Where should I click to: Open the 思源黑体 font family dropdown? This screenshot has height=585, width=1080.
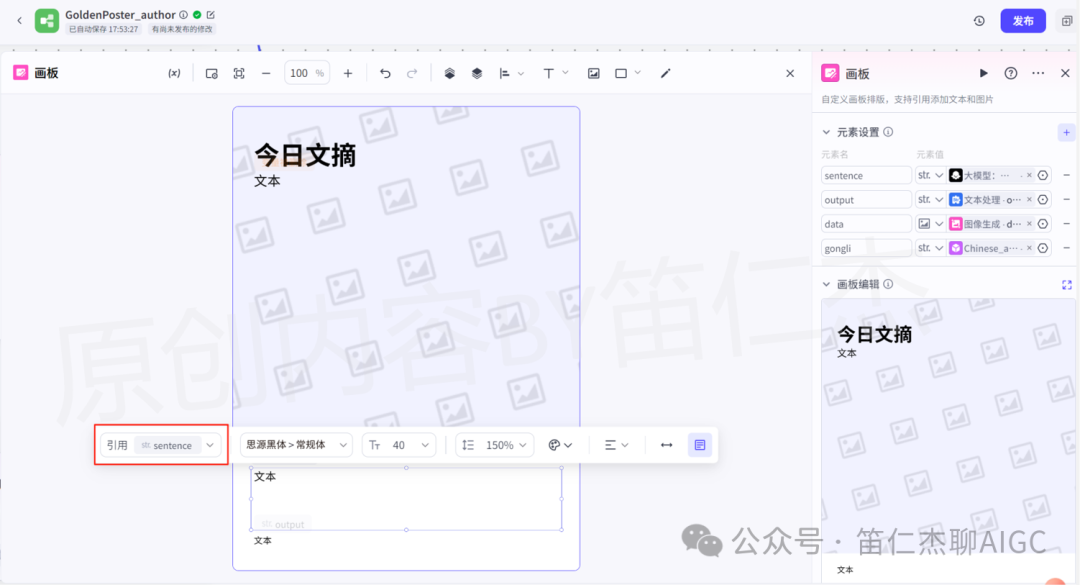pos(296,445)
